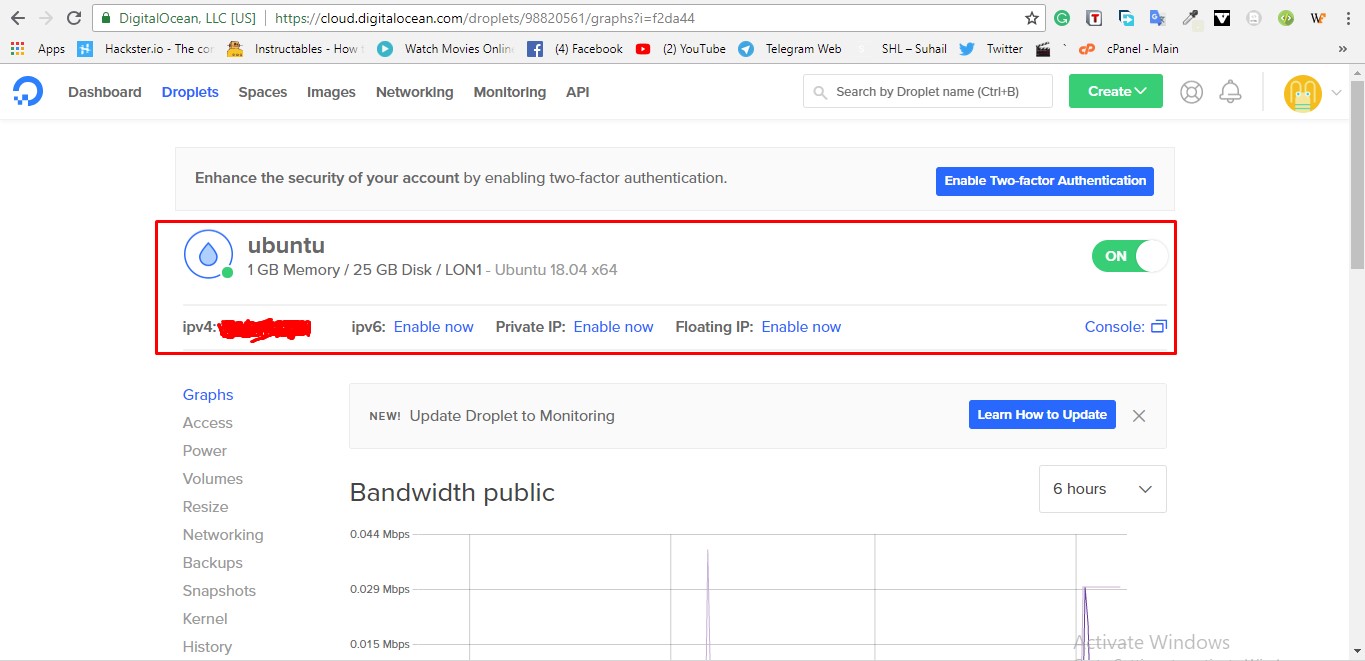Open Networking in top navigation bar
Viewport: 1365px width, 661px height.
(x=415, y=92)
